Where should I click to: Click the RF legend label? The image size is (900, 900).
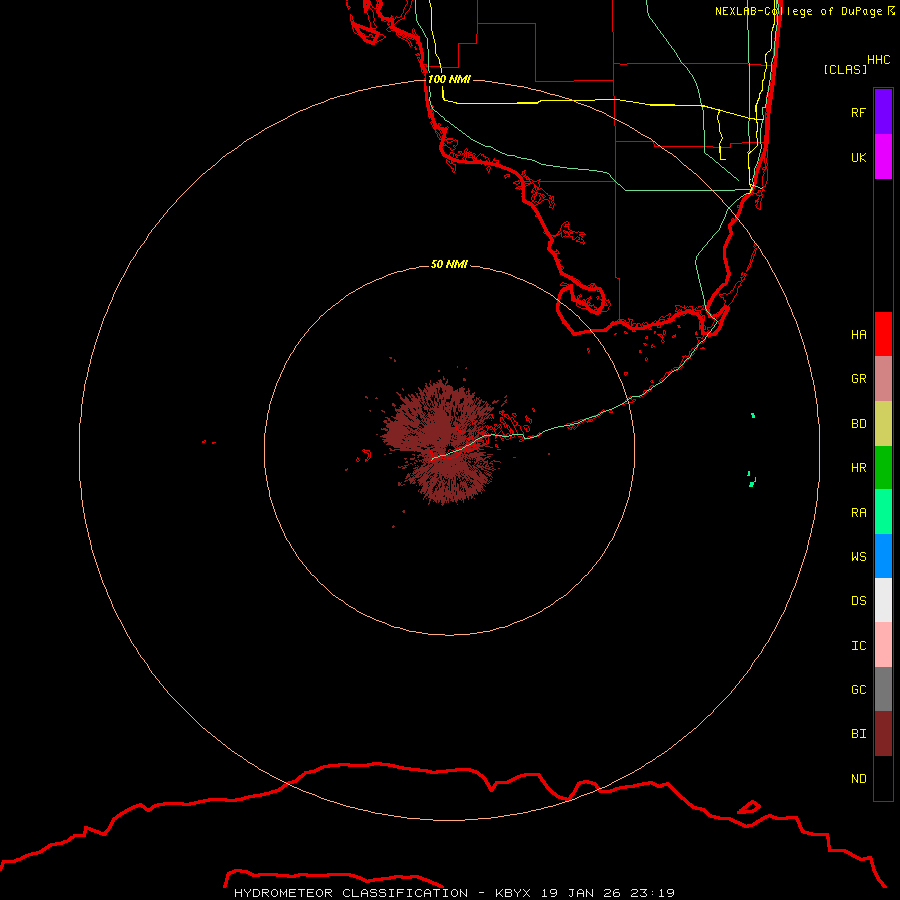click(858, 112)
